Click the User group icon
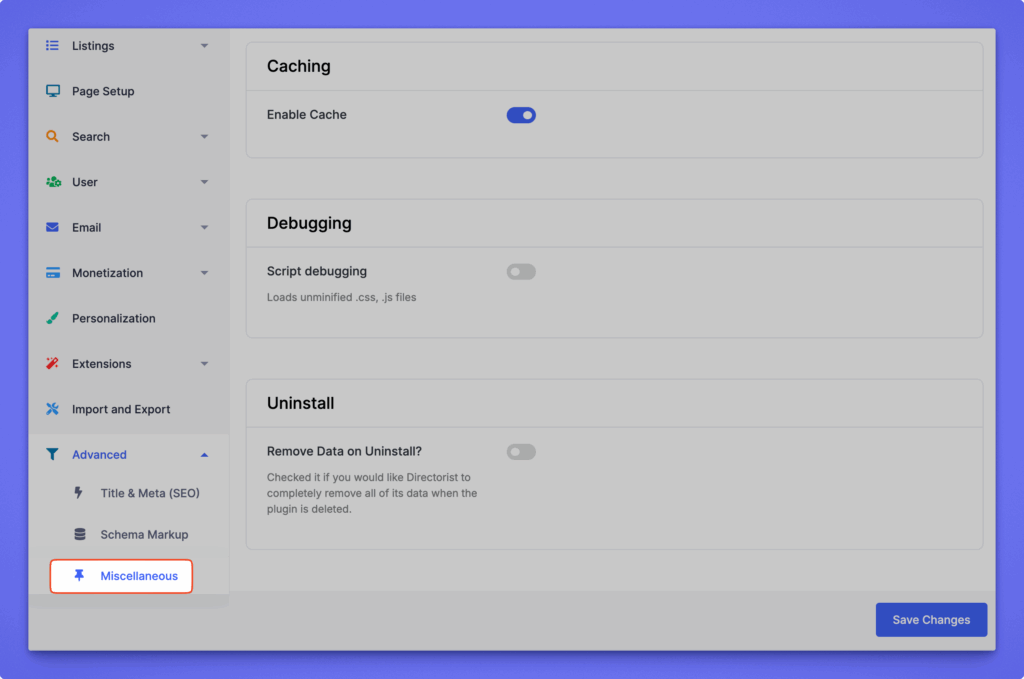This screenshot has height=679, width=1024. (53, 182)
